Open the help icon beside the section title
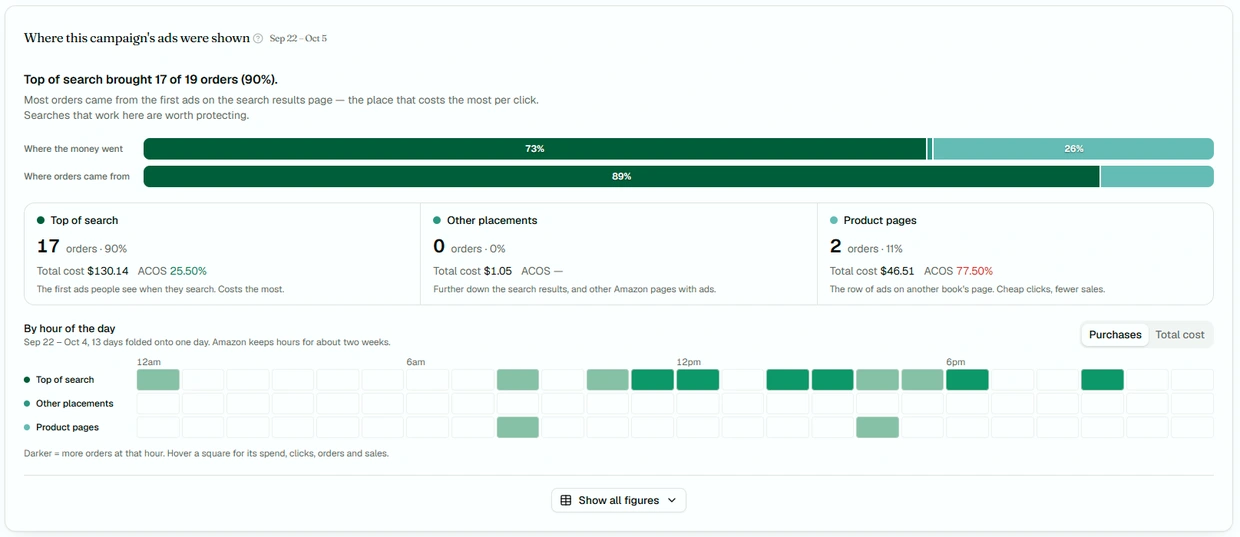The image size is (1240, 537). tap(258, 39)
